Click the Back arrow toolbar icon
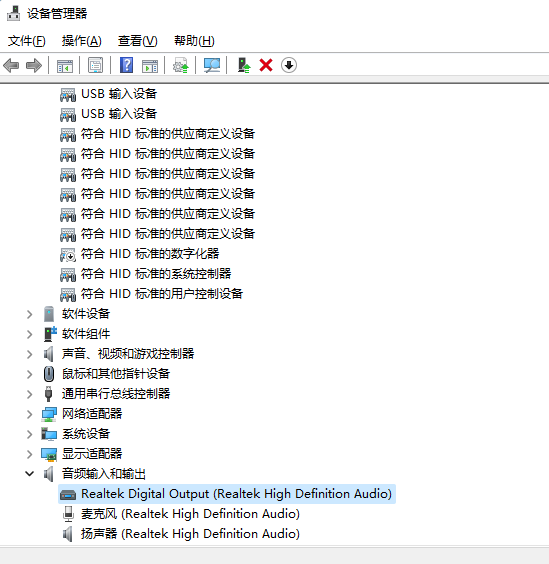 tap(11, 66)
